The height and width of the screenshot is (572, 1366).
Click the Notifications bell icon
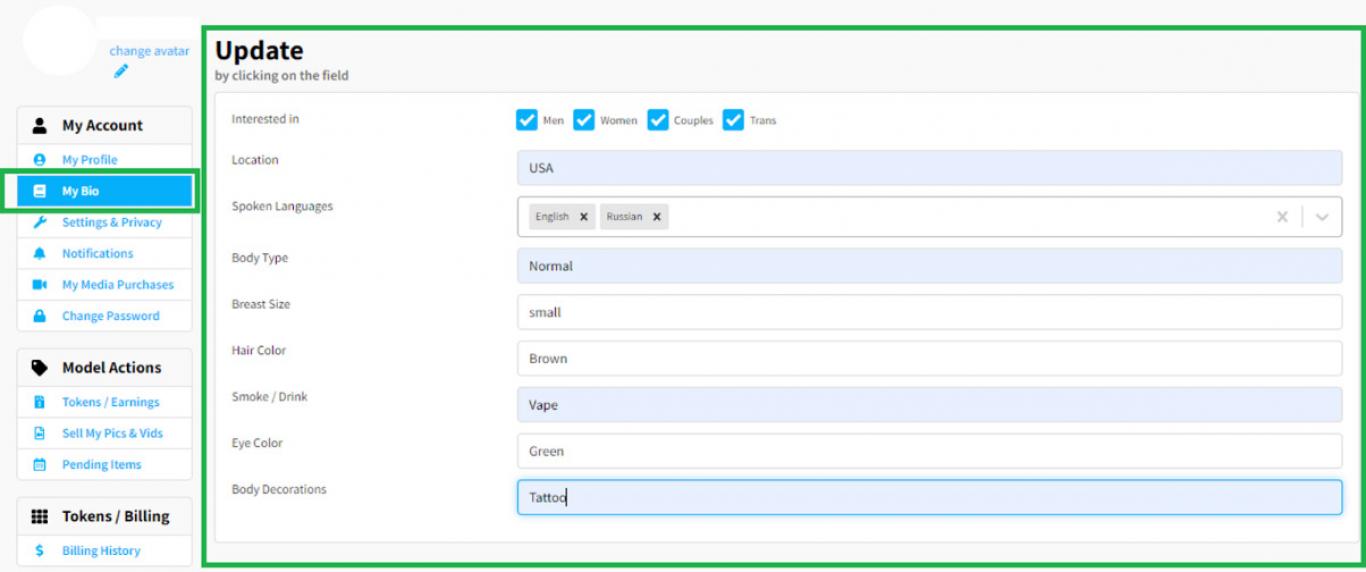[x=40, y=254]
